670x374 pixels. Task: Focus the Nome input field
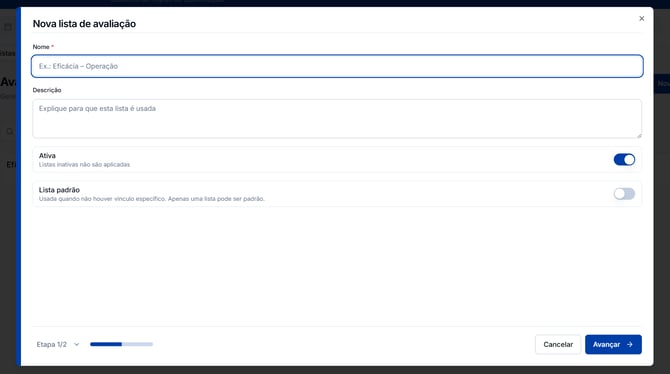click(x=337, y=66)
